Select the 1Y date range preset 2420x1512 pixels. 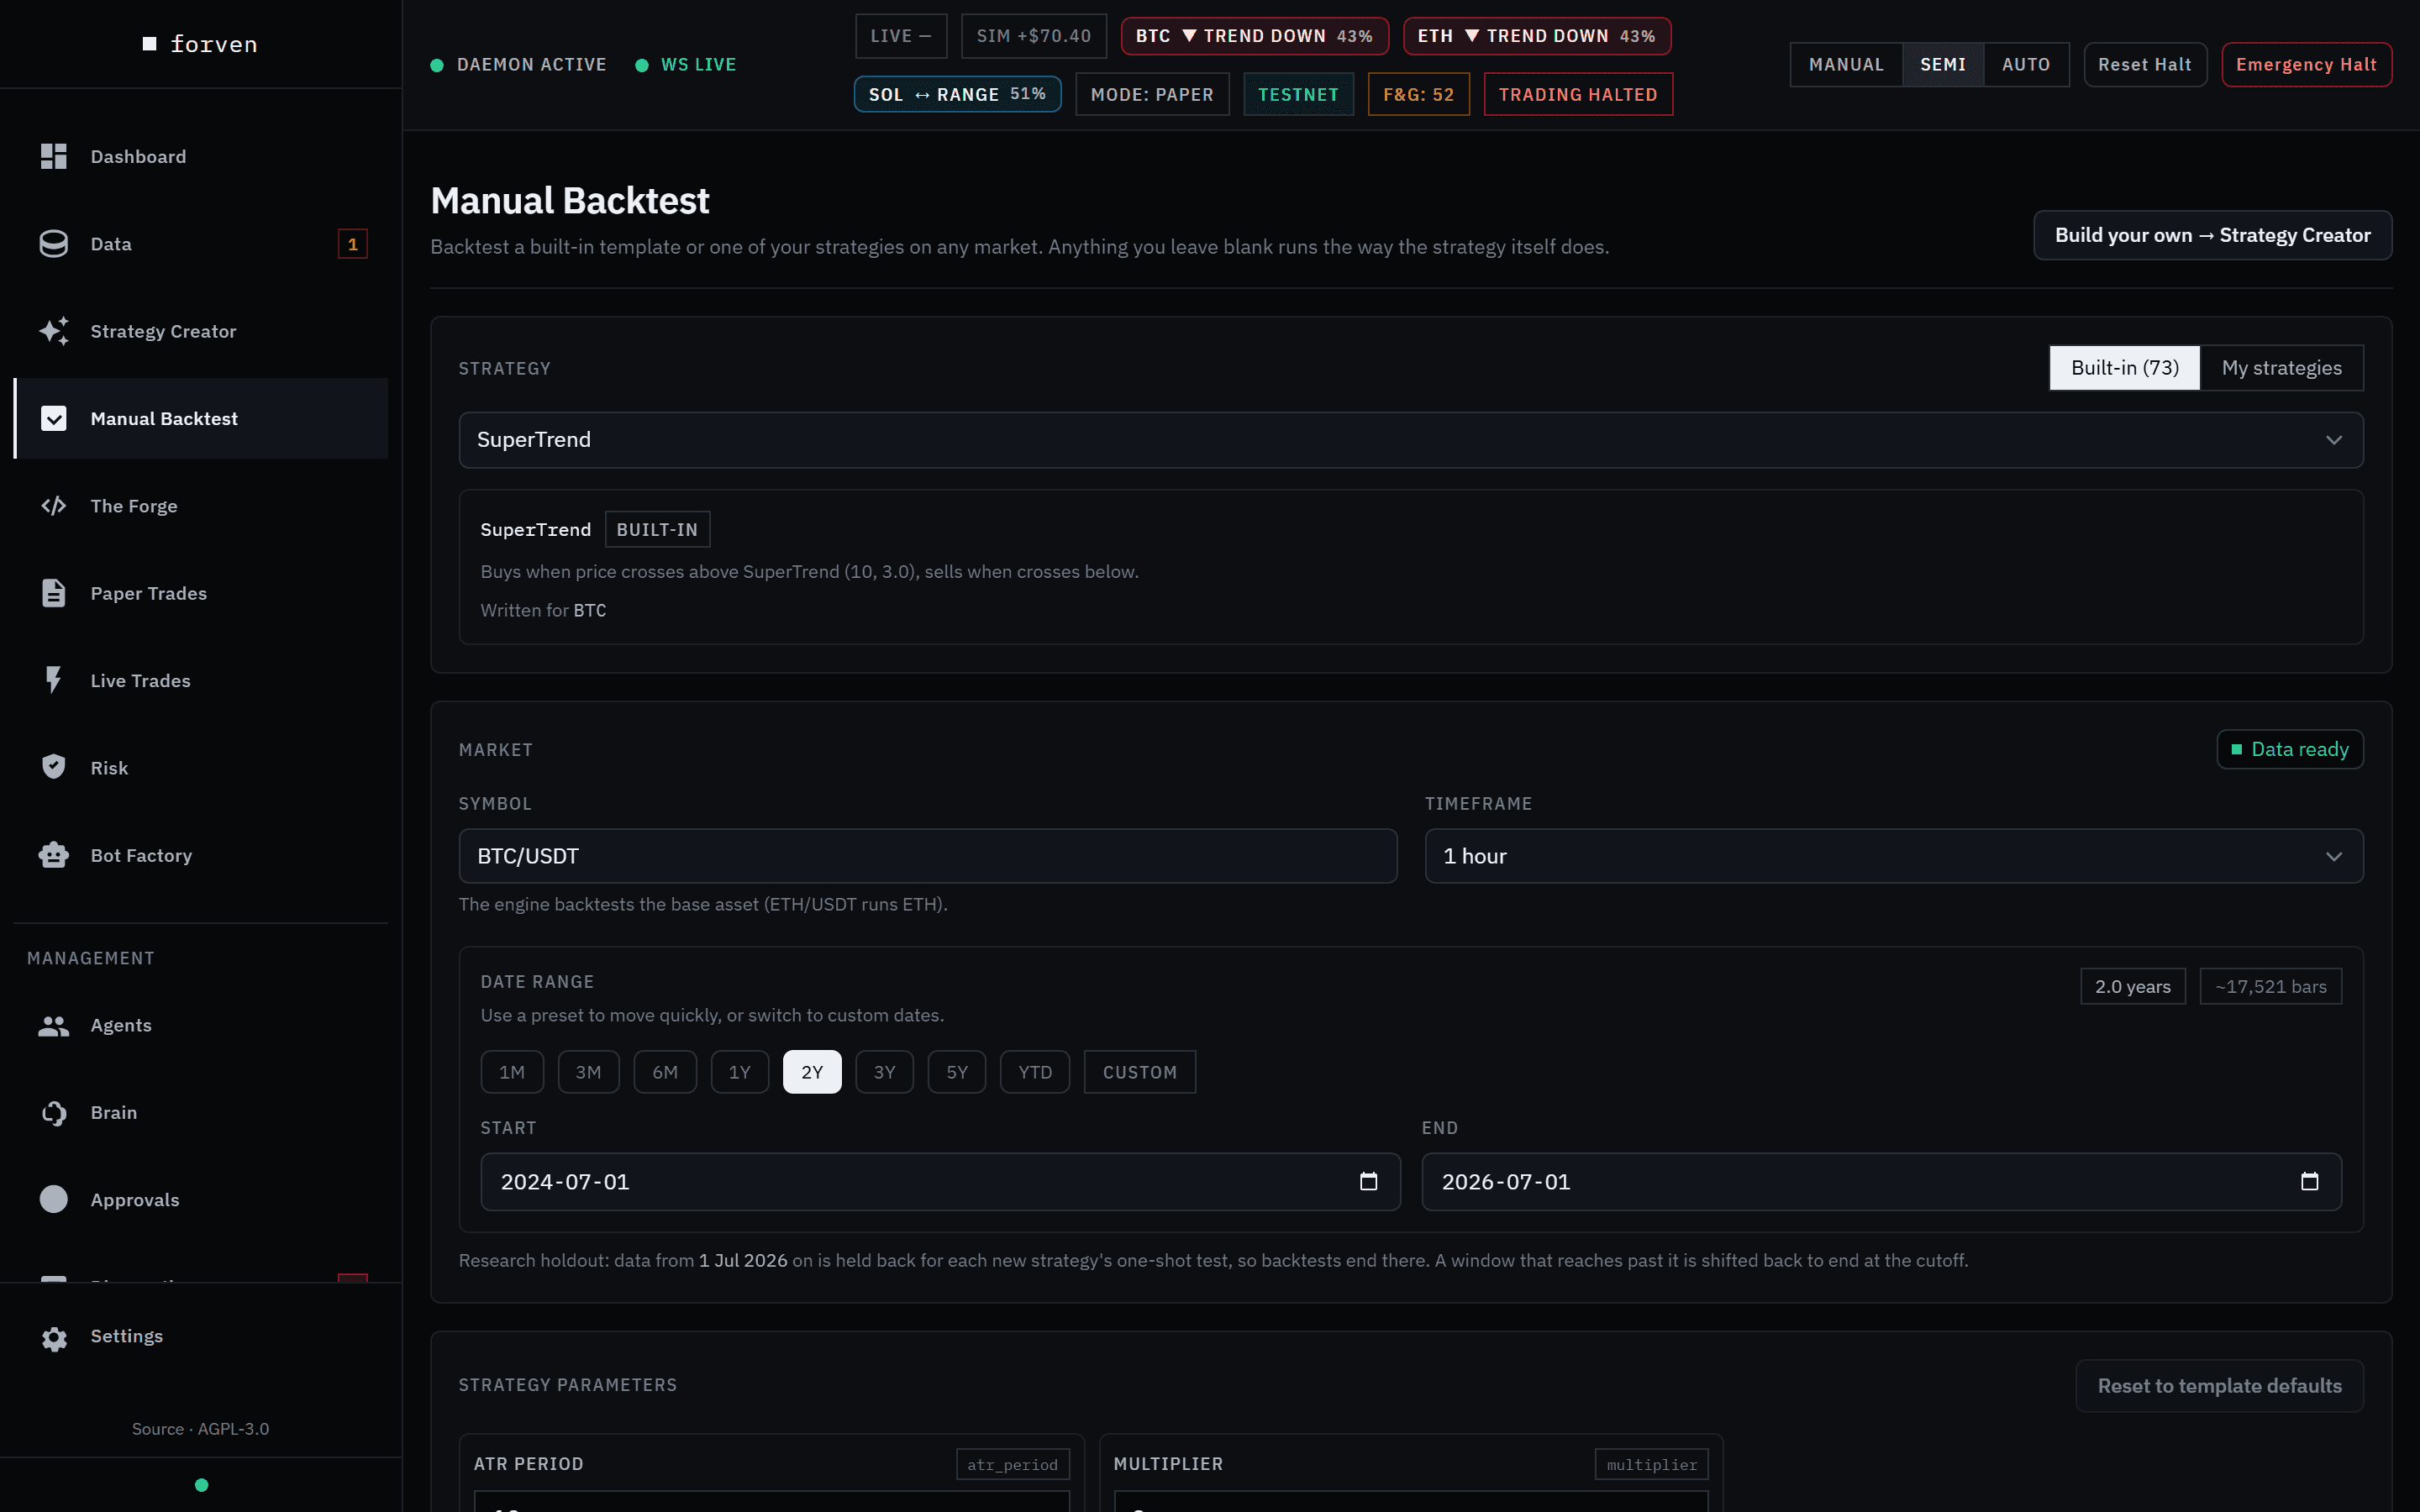coord(739,1072)
